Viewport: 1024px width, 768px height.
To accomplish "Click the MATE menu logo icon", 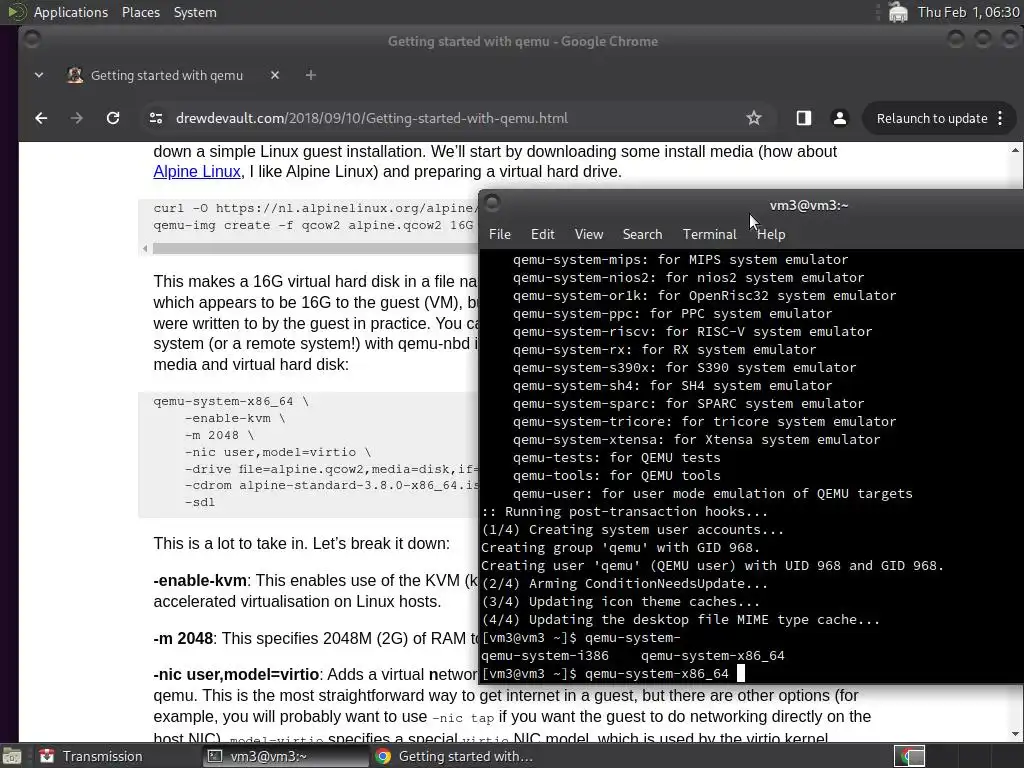I will 16,12.
